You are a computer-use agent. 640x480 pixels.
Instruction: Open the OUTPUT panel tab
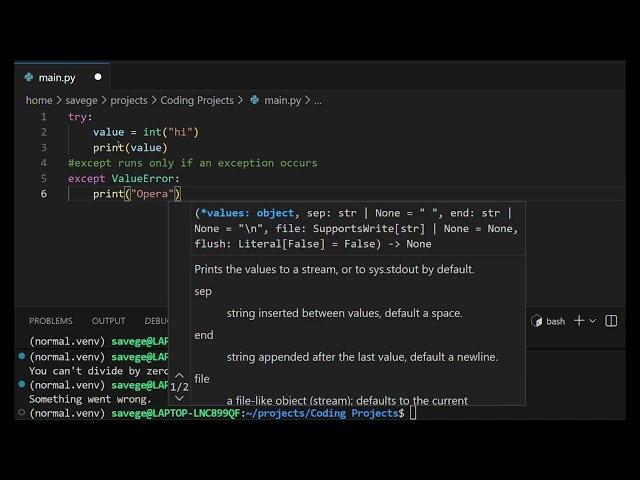(108, 321)
